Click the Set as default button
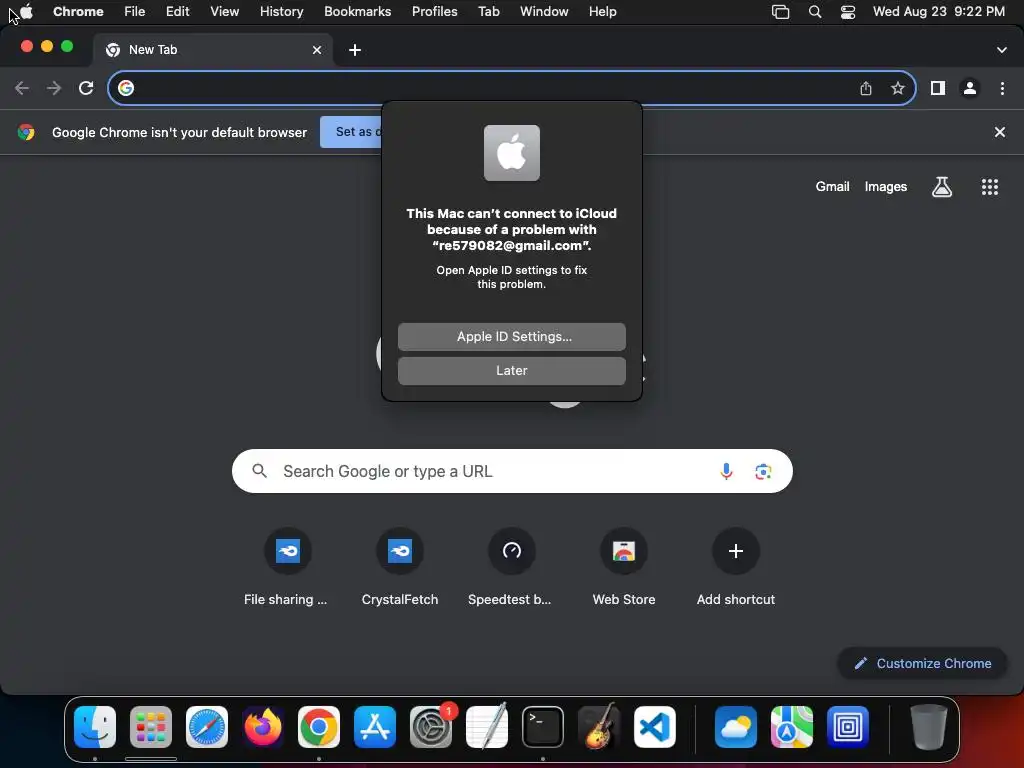1024x768 pixels. coord(351,132)
